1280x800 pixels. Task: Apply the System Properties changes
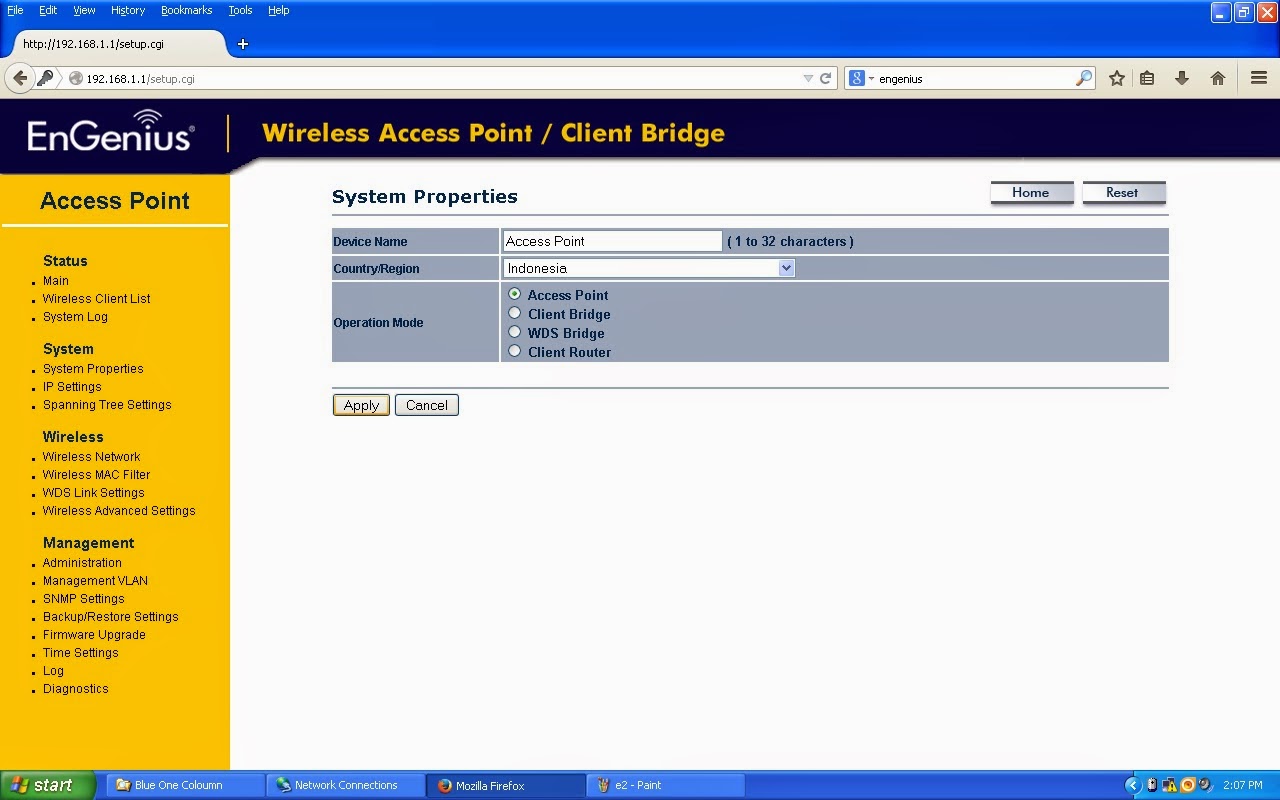[x=360, y=405]
